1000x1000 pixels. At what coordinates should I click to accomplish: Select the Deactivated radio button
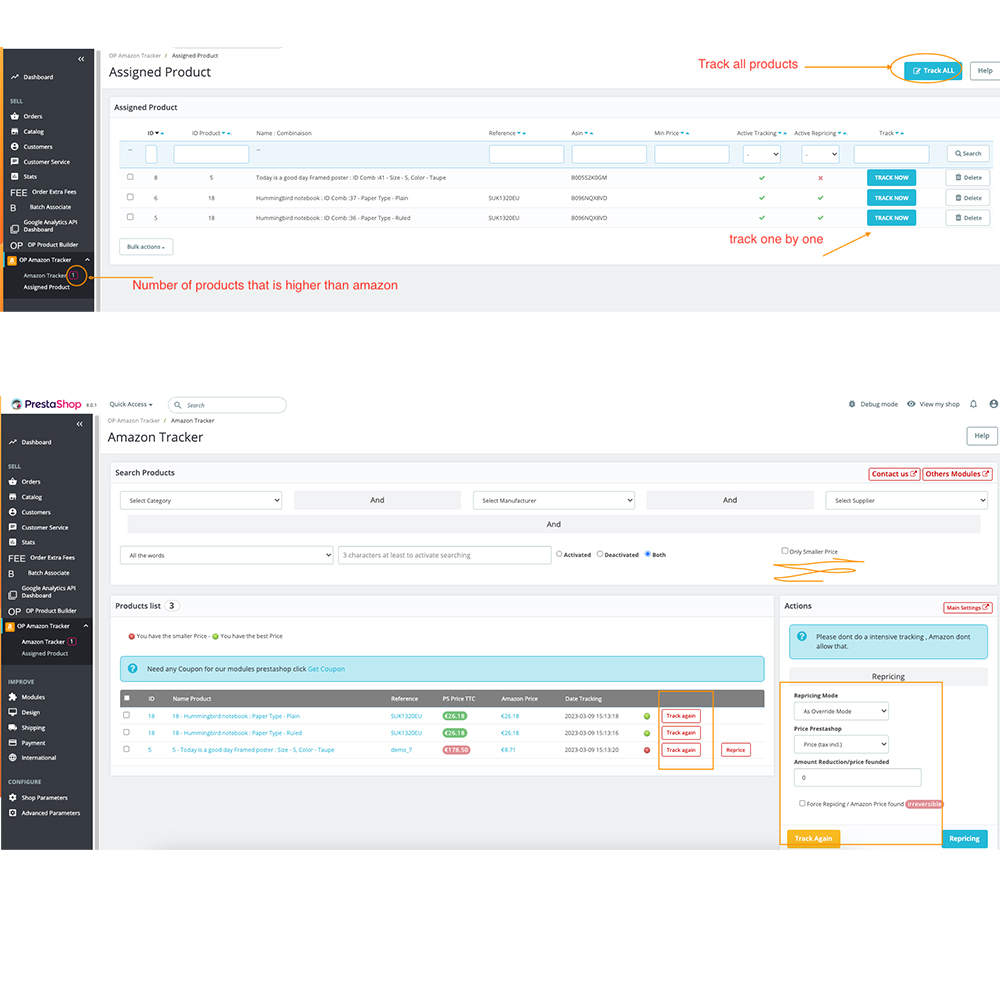[x=600, y=554]
